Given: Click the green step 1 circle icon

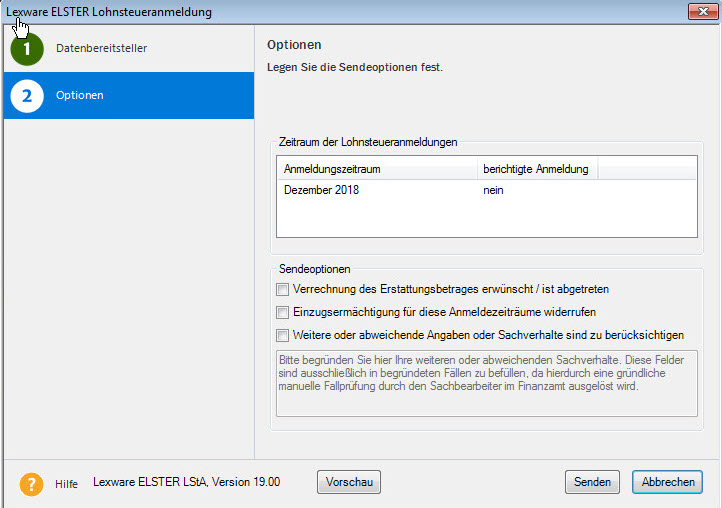Looking at the screenshot, I should coord(27,48).
